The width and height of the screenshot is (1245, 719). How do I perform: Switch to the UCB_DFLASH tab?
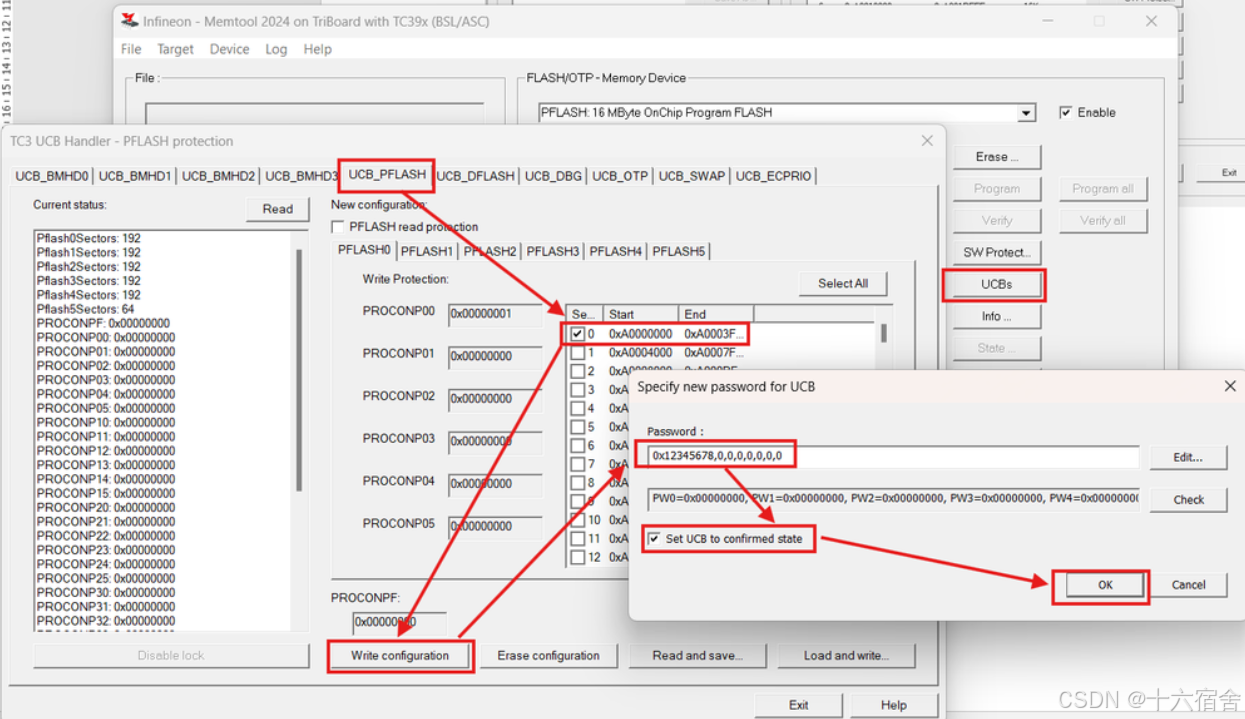pos(476,176)
